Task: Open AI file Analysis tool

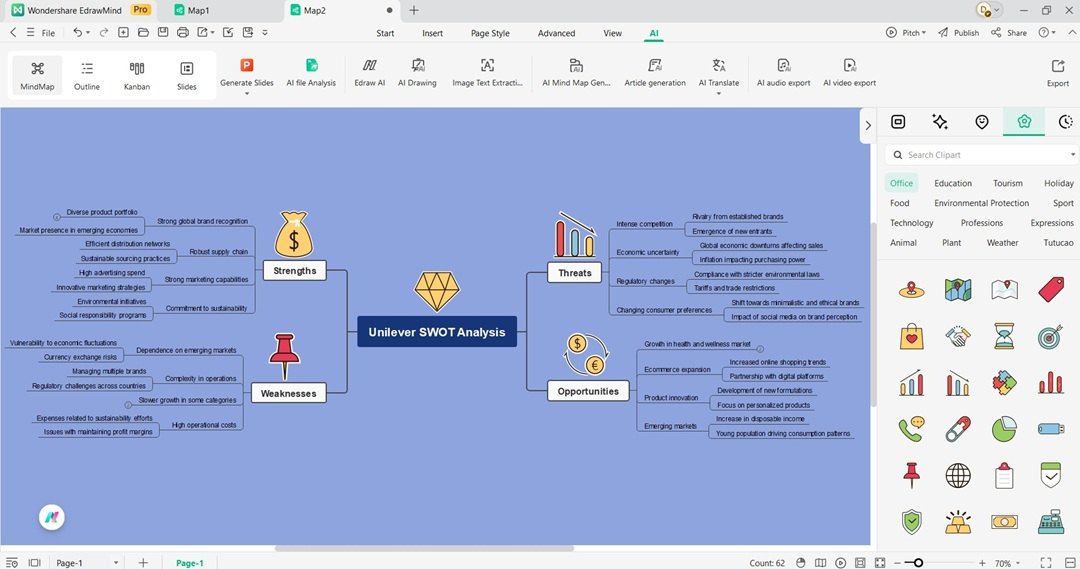Action: coord(311,72)
